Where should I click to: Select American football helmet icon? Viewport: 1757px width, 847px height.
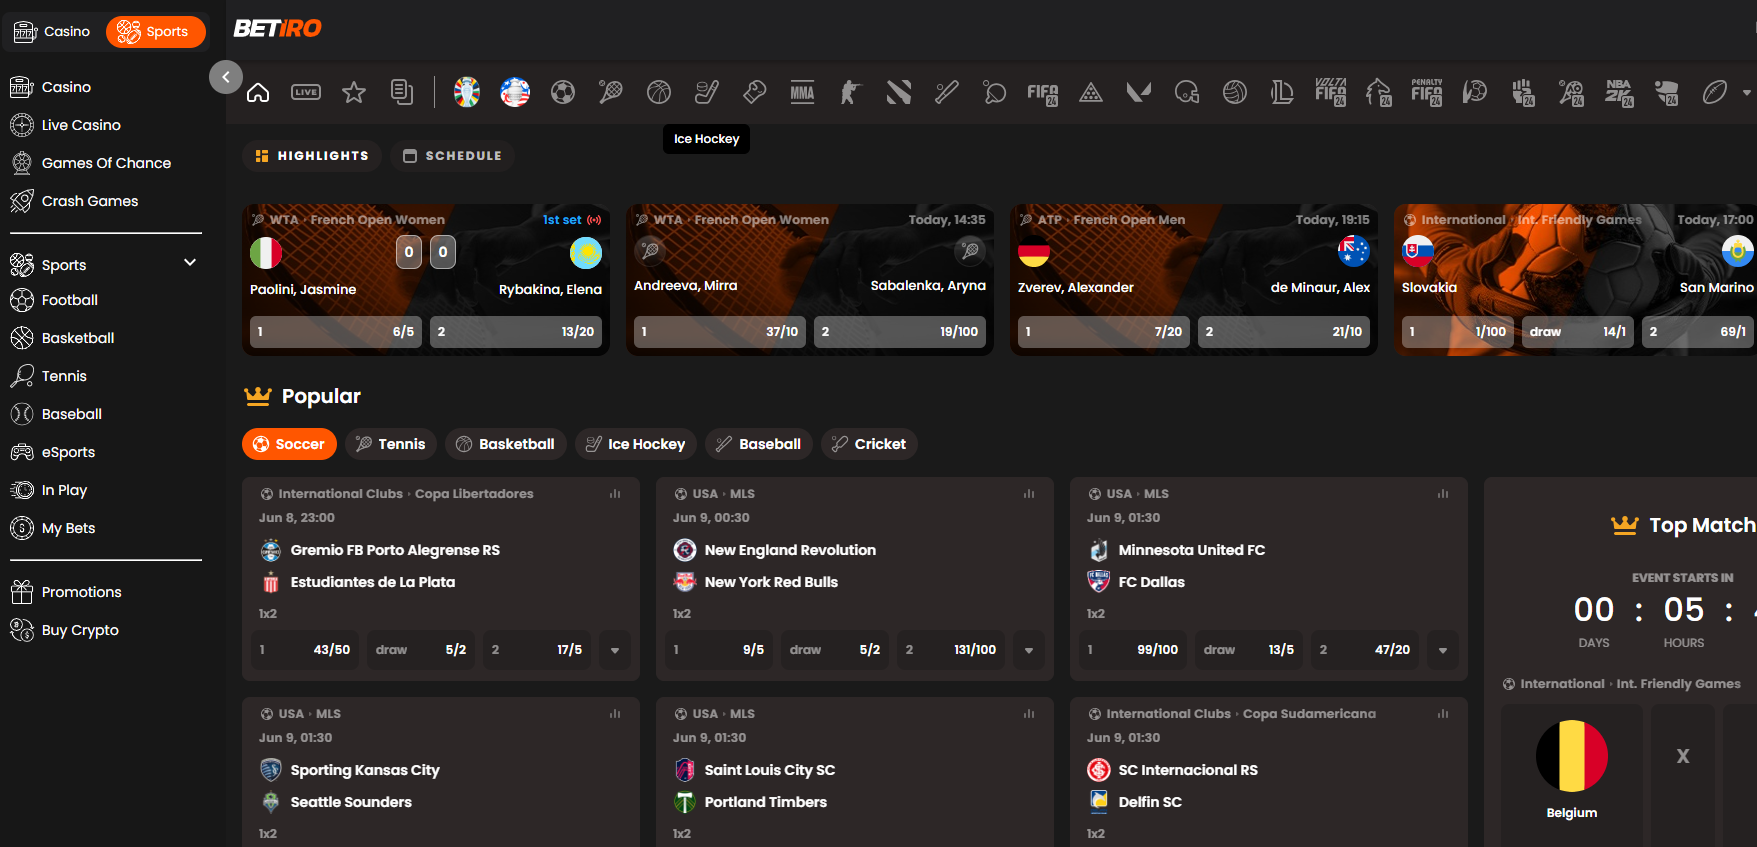coord(1187,93)
